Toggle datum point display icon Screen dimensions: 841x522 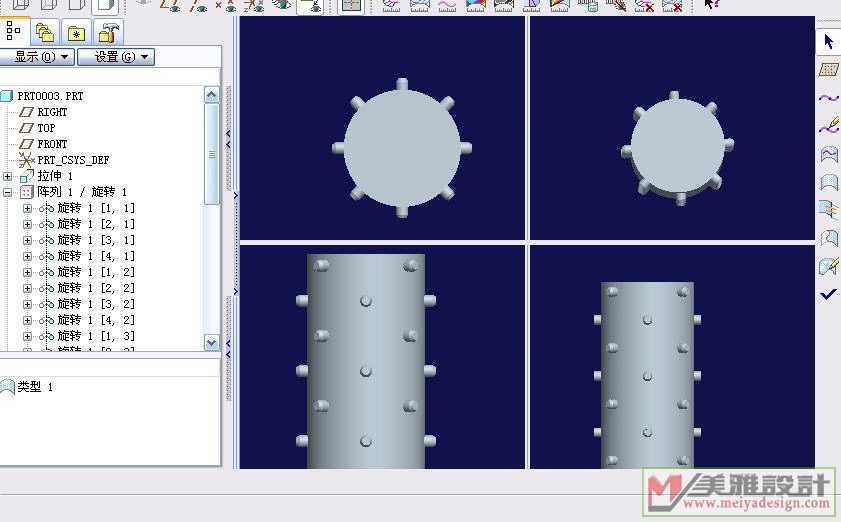[227, 5]
